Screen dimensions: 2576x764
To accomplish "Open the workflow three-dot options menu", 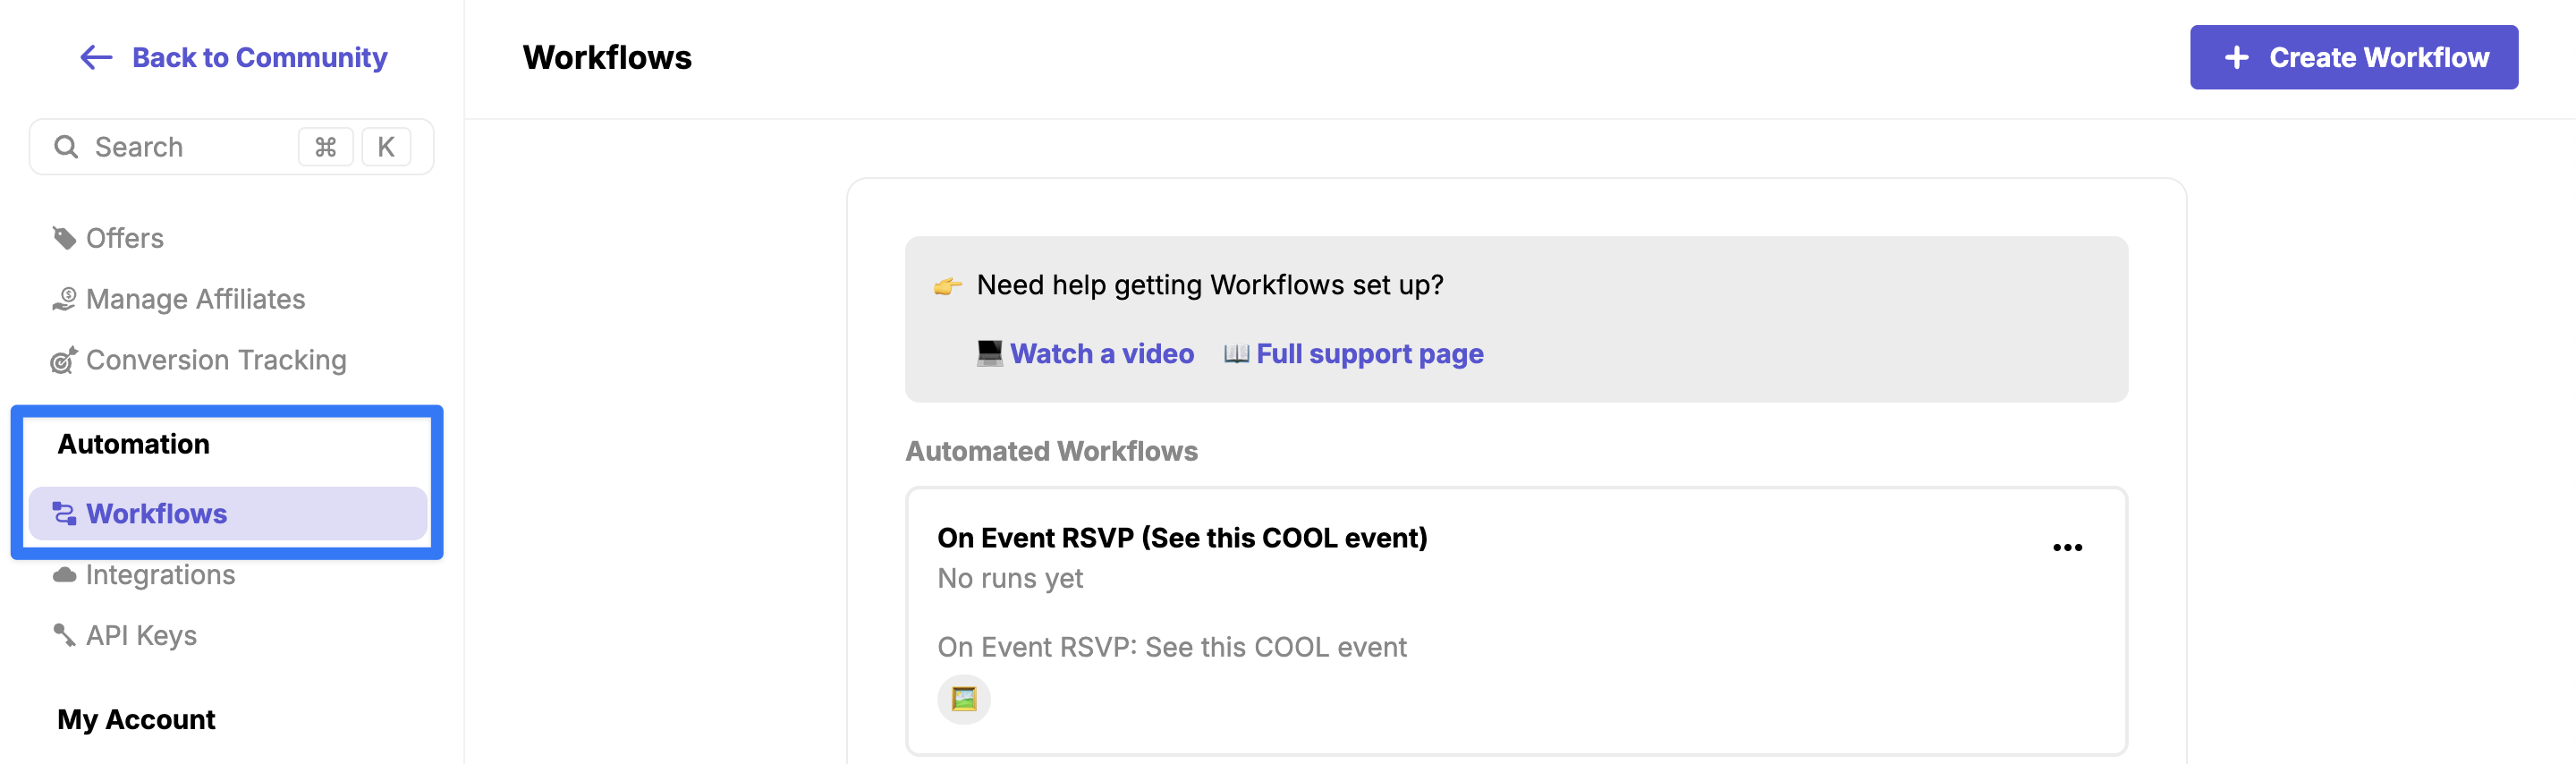I will pos(2066,547).
